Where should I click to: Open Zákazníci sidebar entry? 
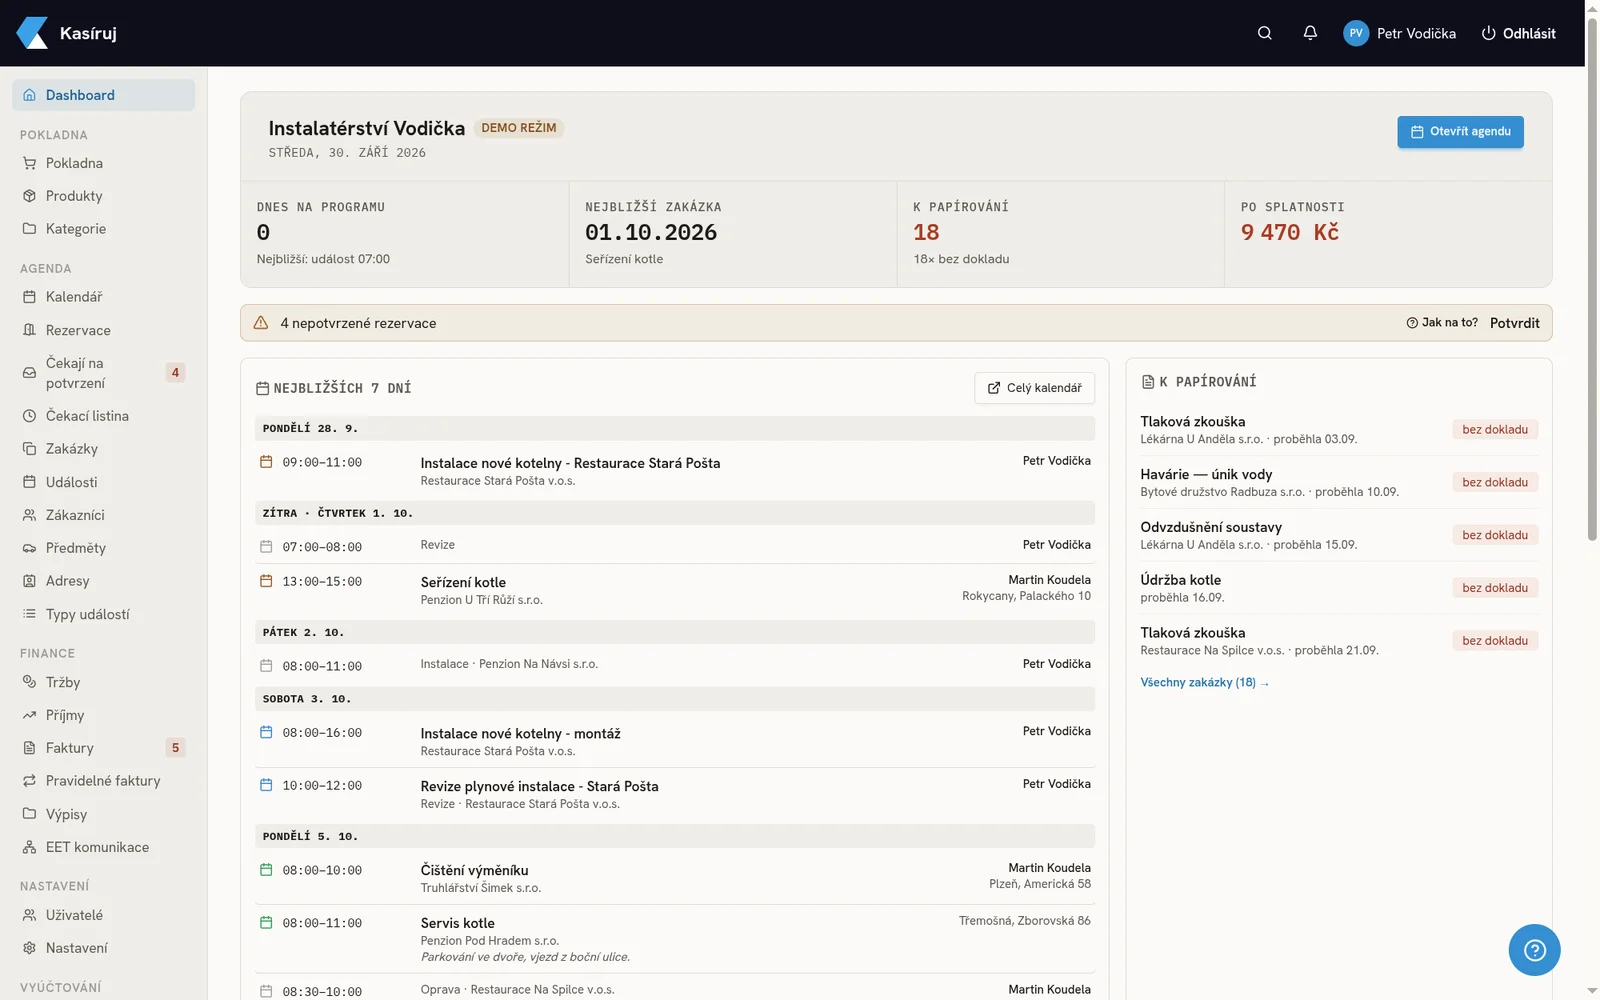[103, 515]
